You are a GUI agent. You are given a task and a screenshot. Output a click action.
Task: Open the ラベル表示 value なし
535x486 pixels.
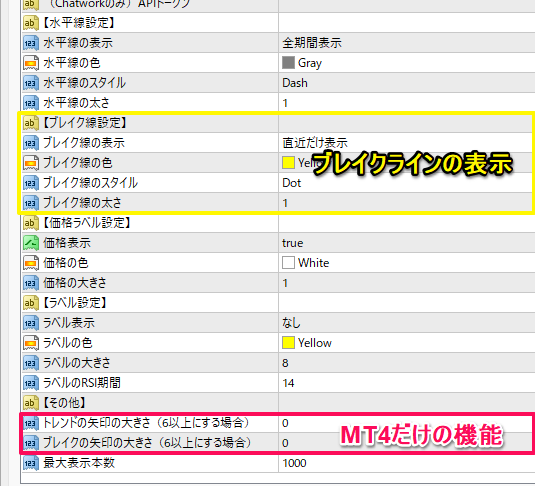[291, 323]
